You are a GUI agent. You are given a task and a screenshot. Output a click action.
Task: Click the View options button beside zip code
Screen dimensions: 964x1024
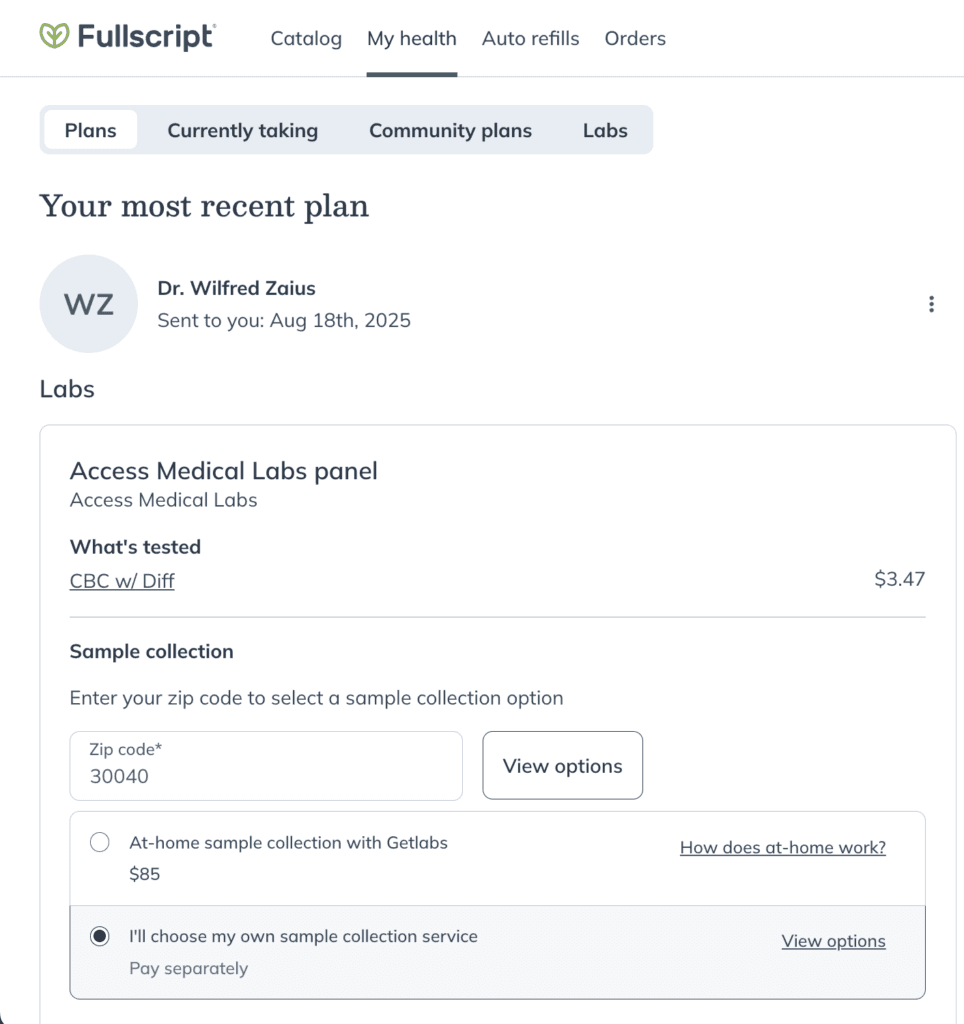click(x=562, y=765)
